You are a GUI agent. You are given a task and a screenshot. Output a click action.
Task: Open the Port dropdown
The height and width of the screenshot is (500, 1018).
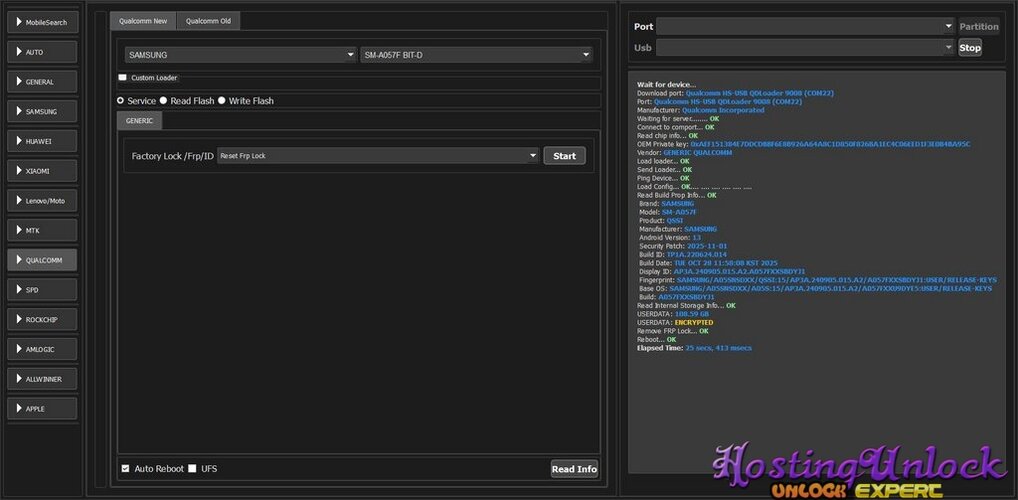coord(804,27)
